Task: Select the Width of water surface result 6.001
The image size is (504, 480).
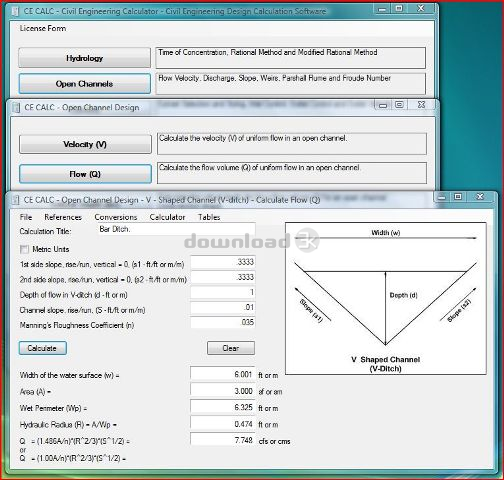Action: click(x=222, y=374)
